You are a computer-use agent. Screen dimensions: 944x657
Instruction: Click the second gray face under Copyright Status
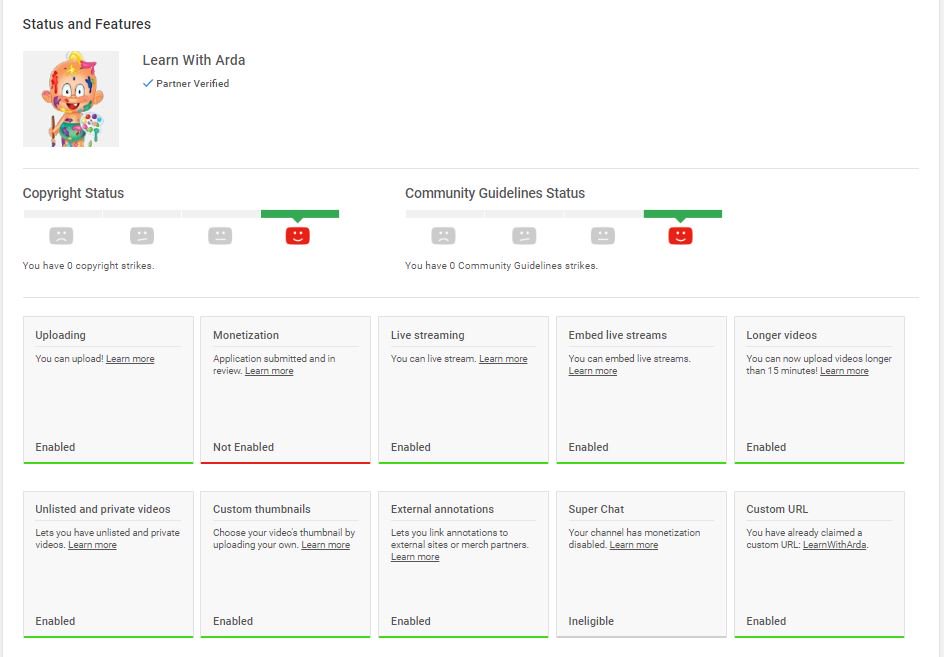pos(142,235)
